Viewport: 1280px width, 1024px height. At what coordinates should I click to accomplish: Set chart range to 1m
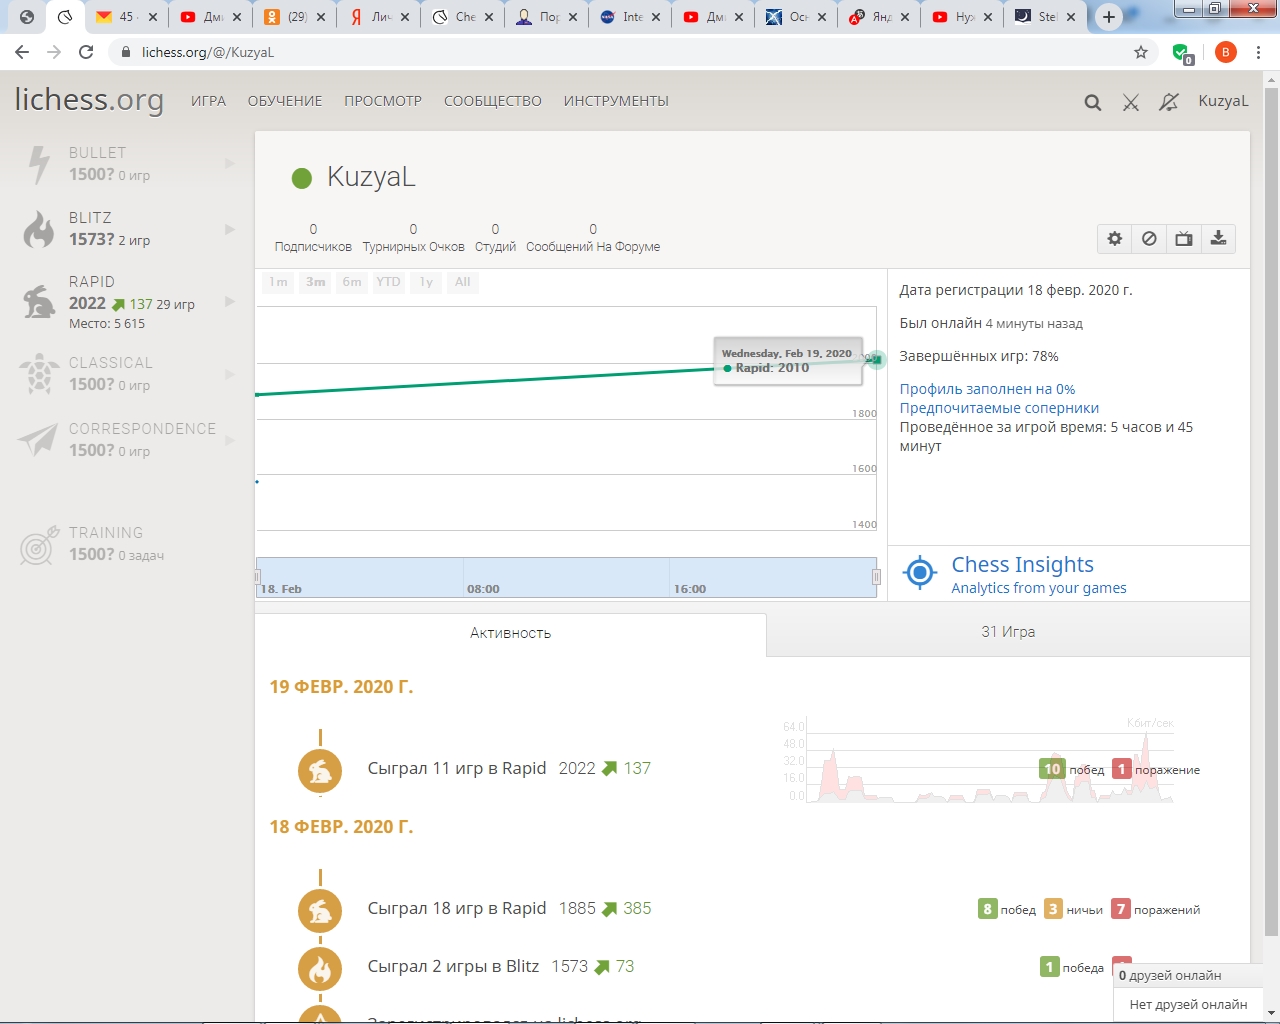point(279,282)
